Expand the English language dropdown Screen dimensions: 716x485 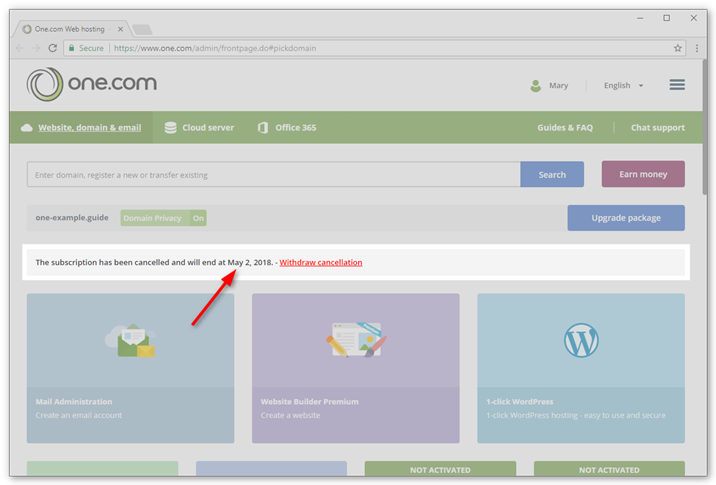click(x=623, y=85)
